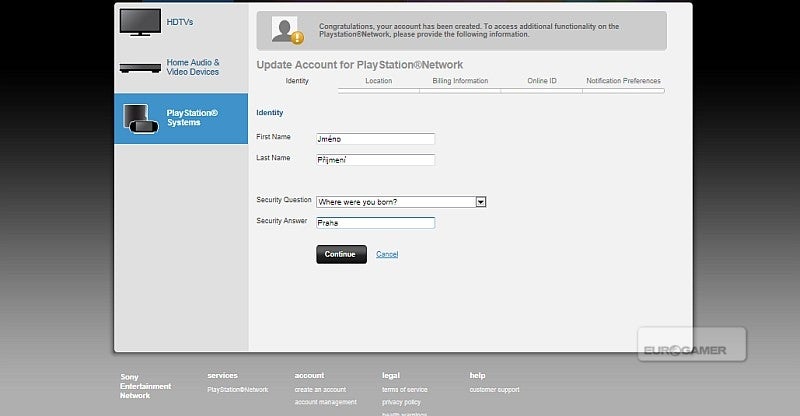Click the Cancel link
The width and height of the screenshot is (800, 416).
(387, 254)
